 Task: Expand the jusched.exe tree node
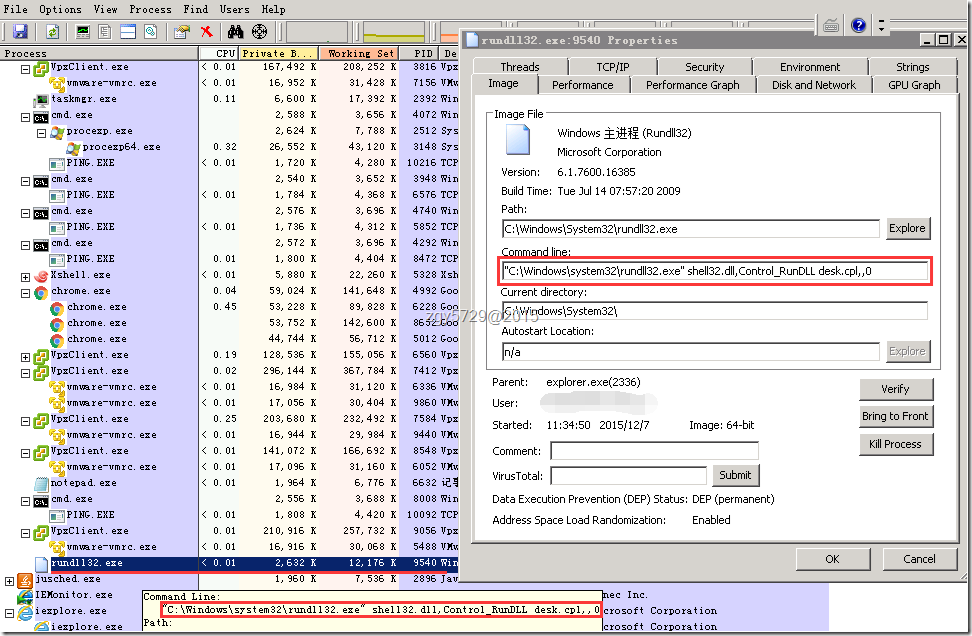[10, 579]
